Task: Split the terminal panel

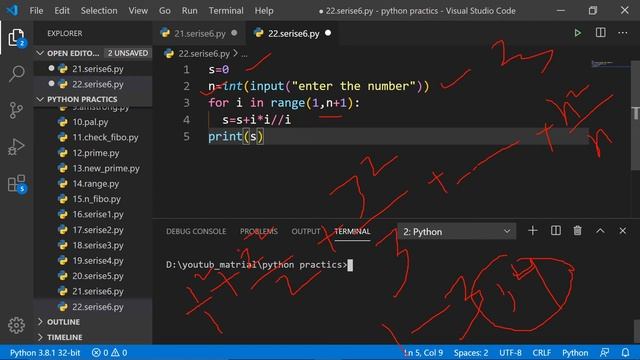Action: tap(556, 231)
